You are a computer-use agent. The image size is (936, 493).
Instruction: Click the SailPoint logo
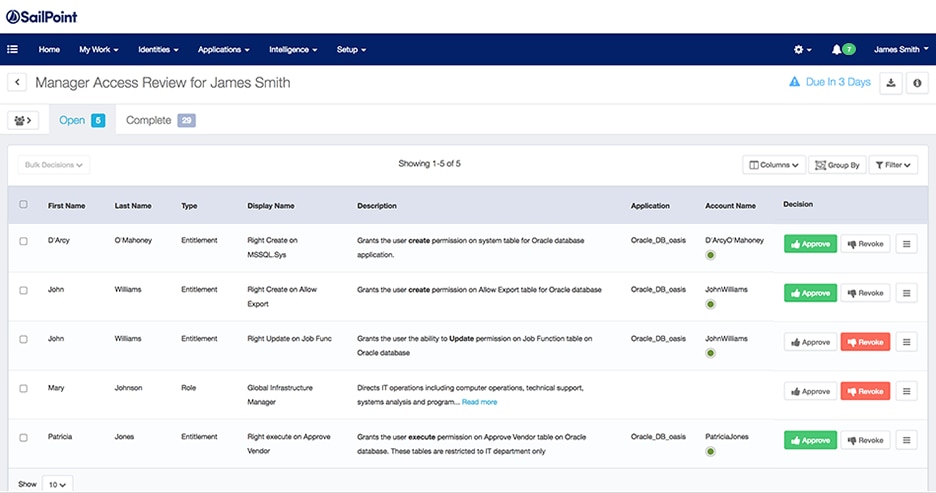coord(42,17)
